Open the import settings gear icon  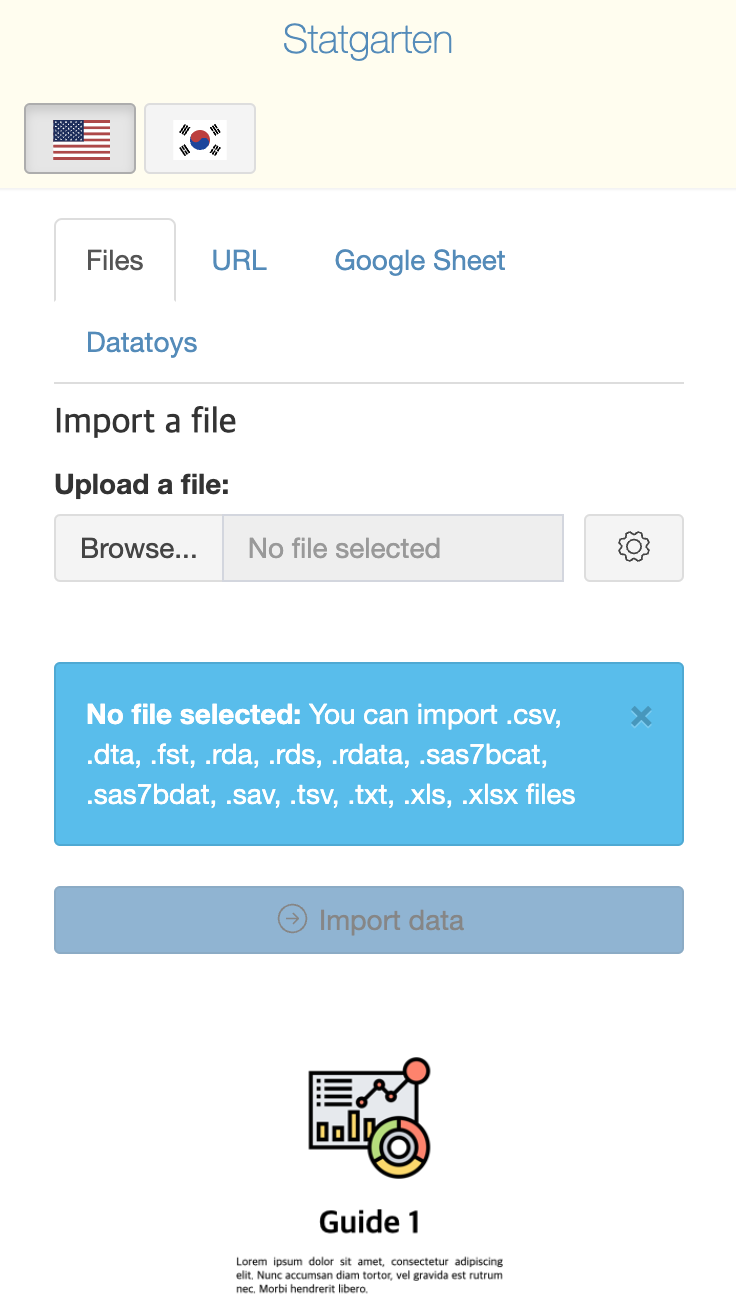click(634, 548)
